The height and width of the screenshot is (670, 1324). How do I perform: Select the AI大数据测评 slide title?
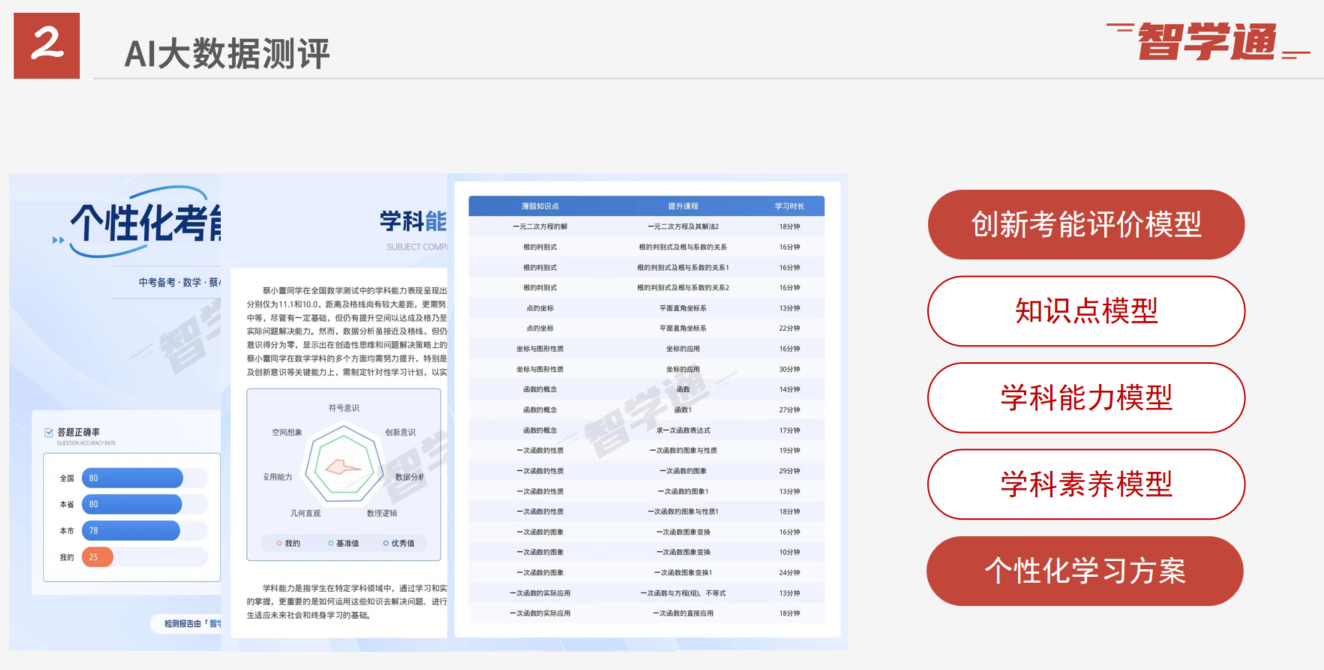(x=226, y=53)
